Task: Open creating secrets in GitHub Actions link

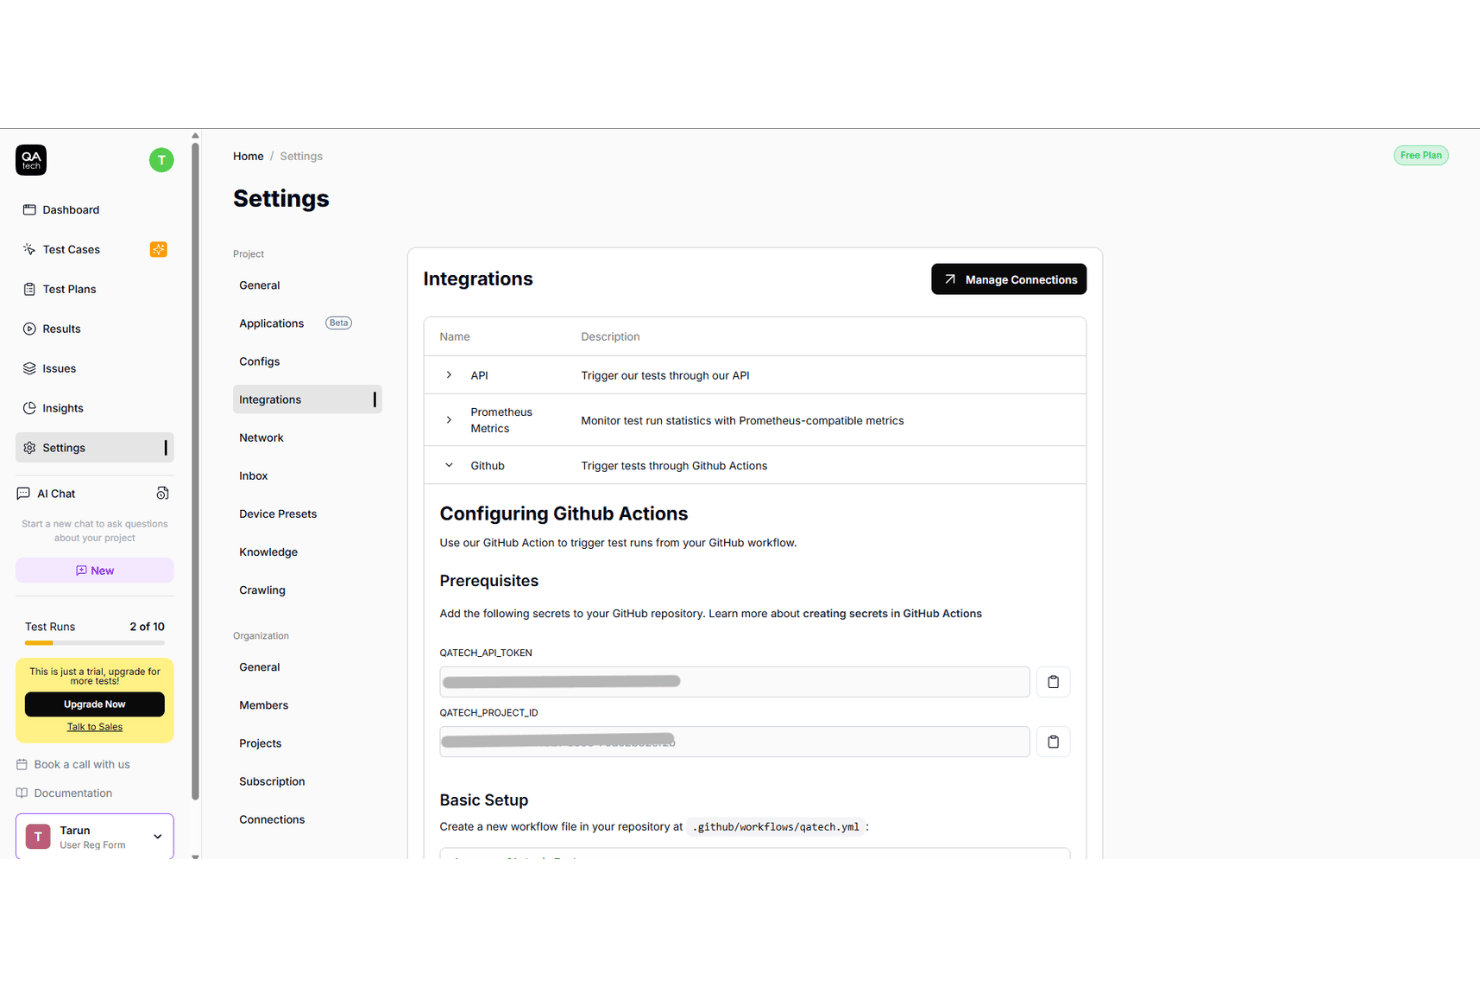Action: coord(892,614)
